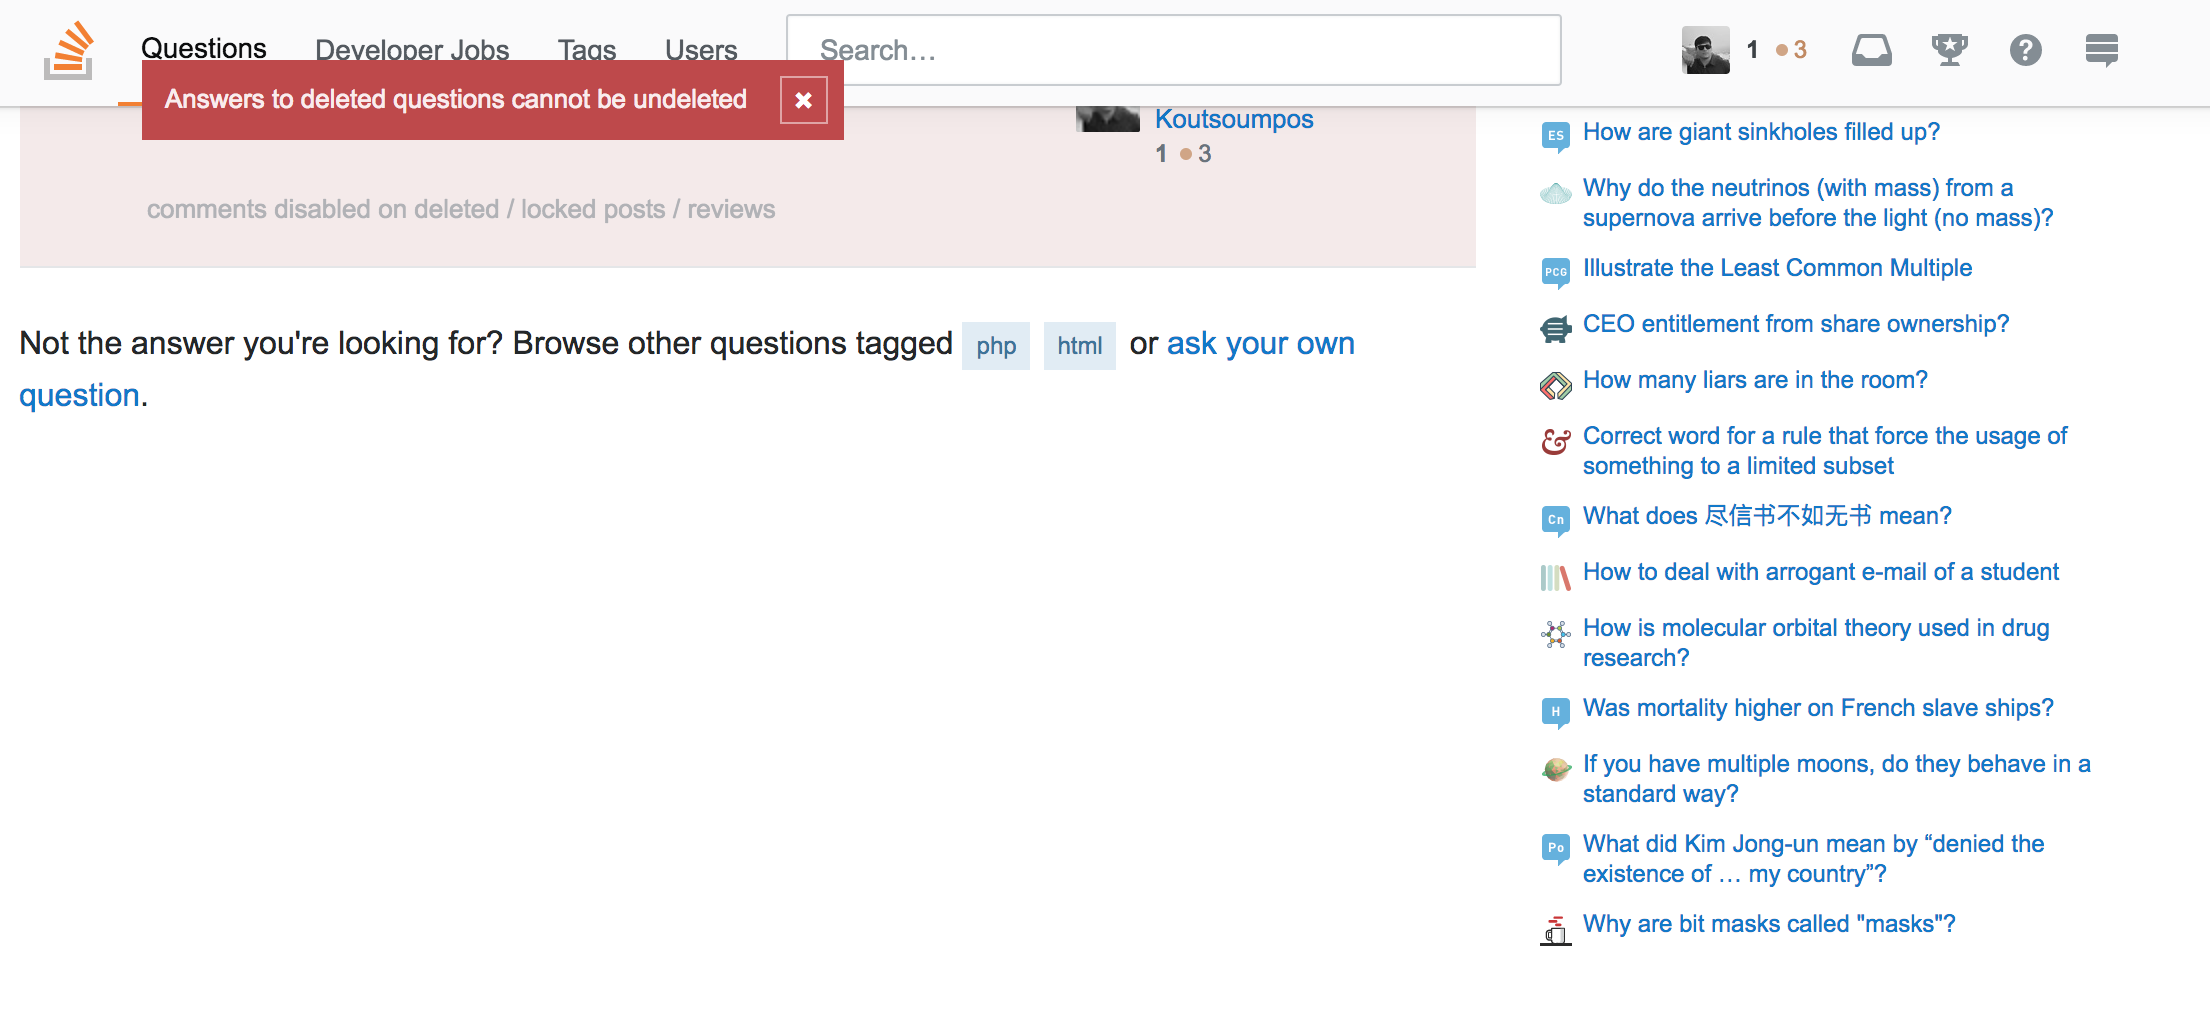Click the user avatar in top bar
Image resolution: width=2210 pixels, height=1028 pixels.
[1706, 50]
